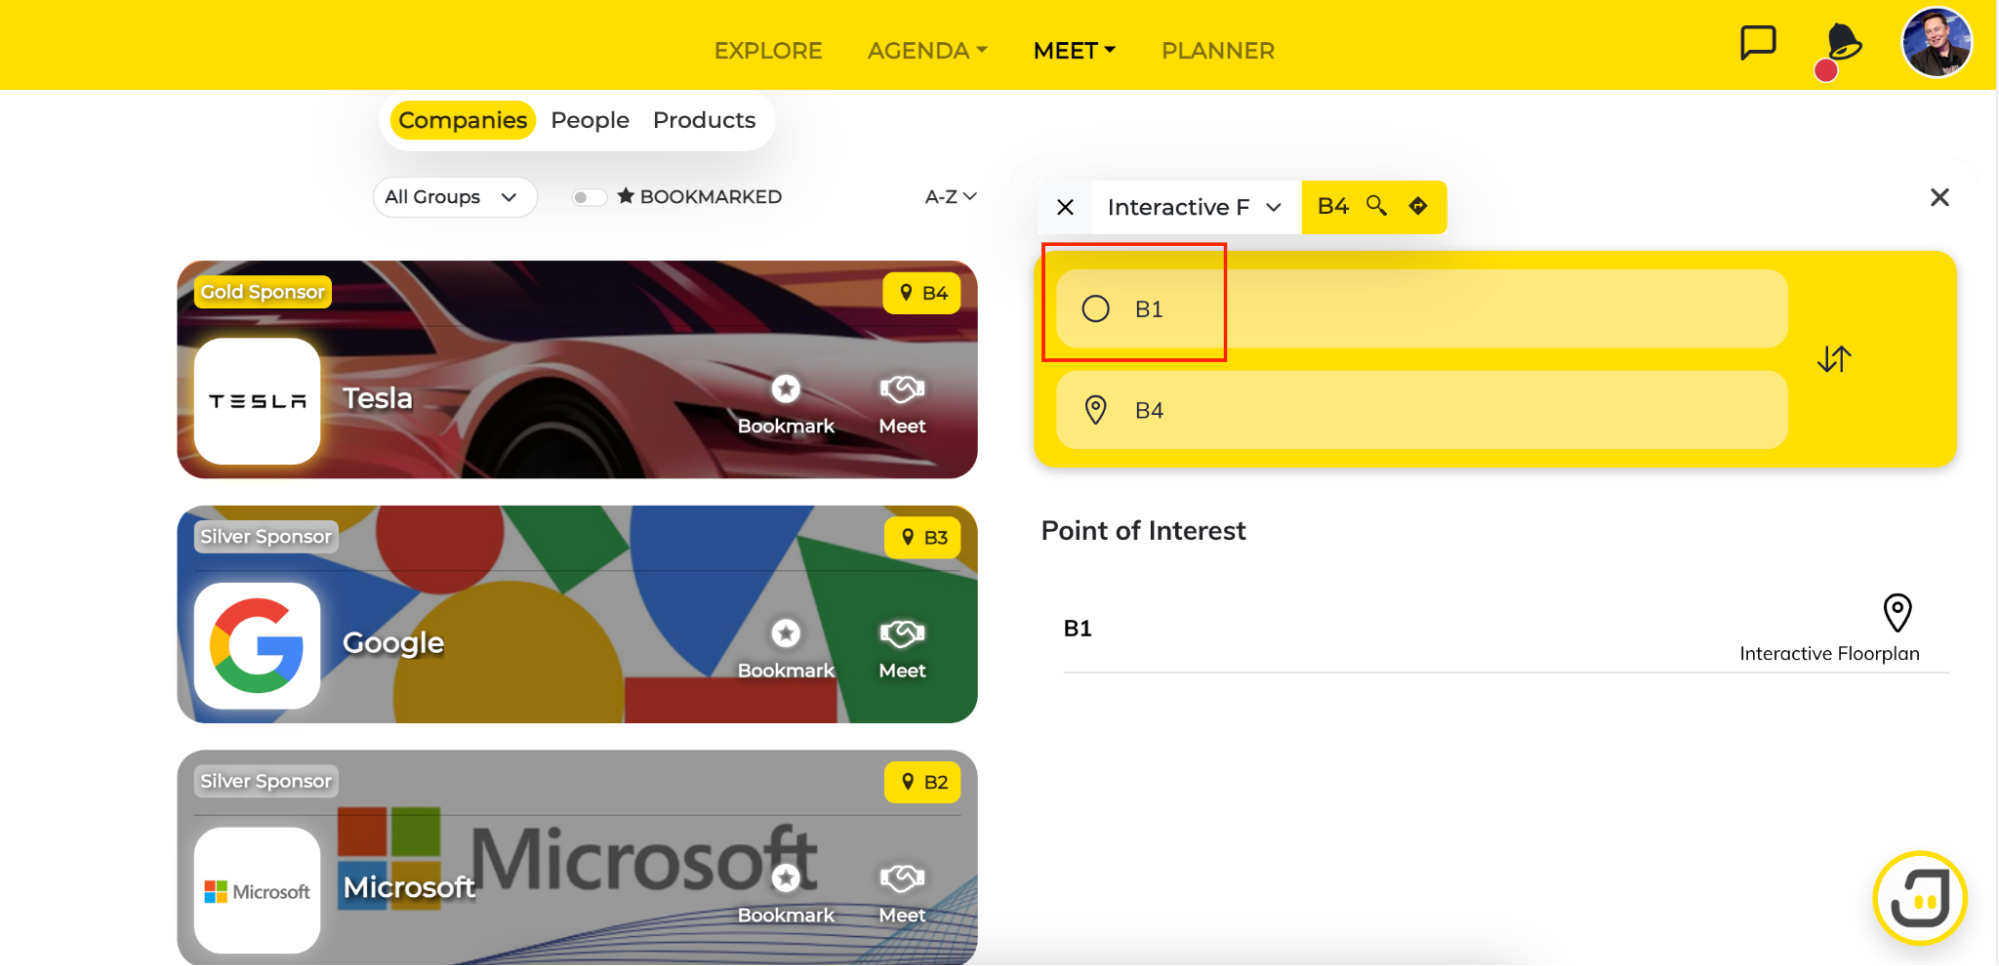Close the floorplan side panel
This screenshot has height=966, width=1999.
click(1939, 197)
